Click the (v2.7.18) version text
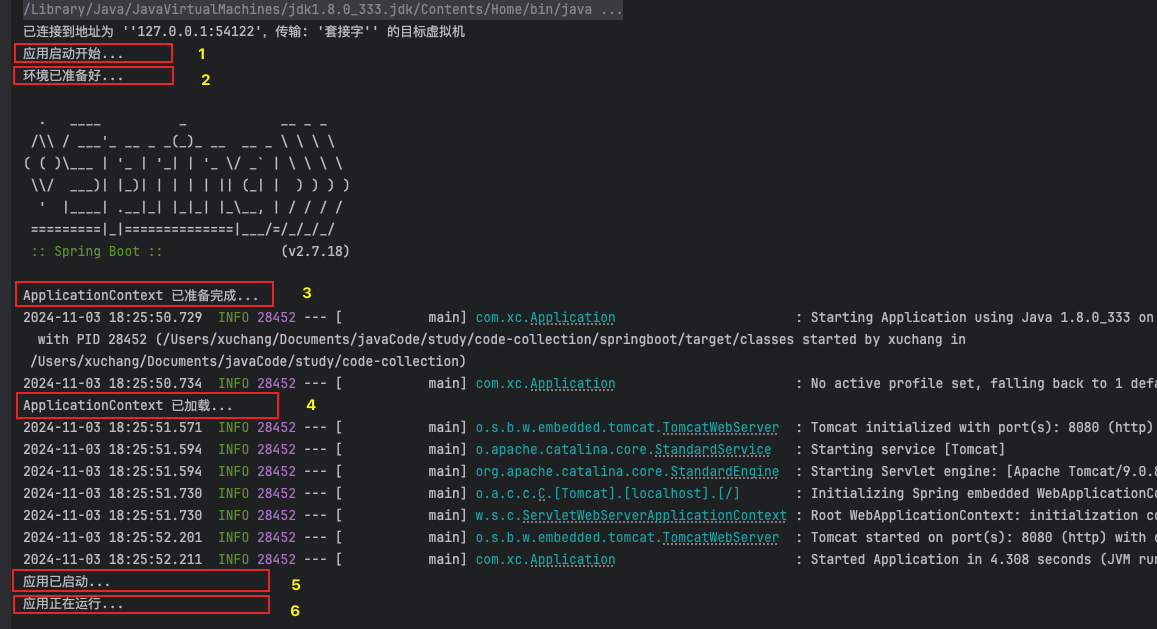This screenshot has height=629, width=1157. coord(315,252)
